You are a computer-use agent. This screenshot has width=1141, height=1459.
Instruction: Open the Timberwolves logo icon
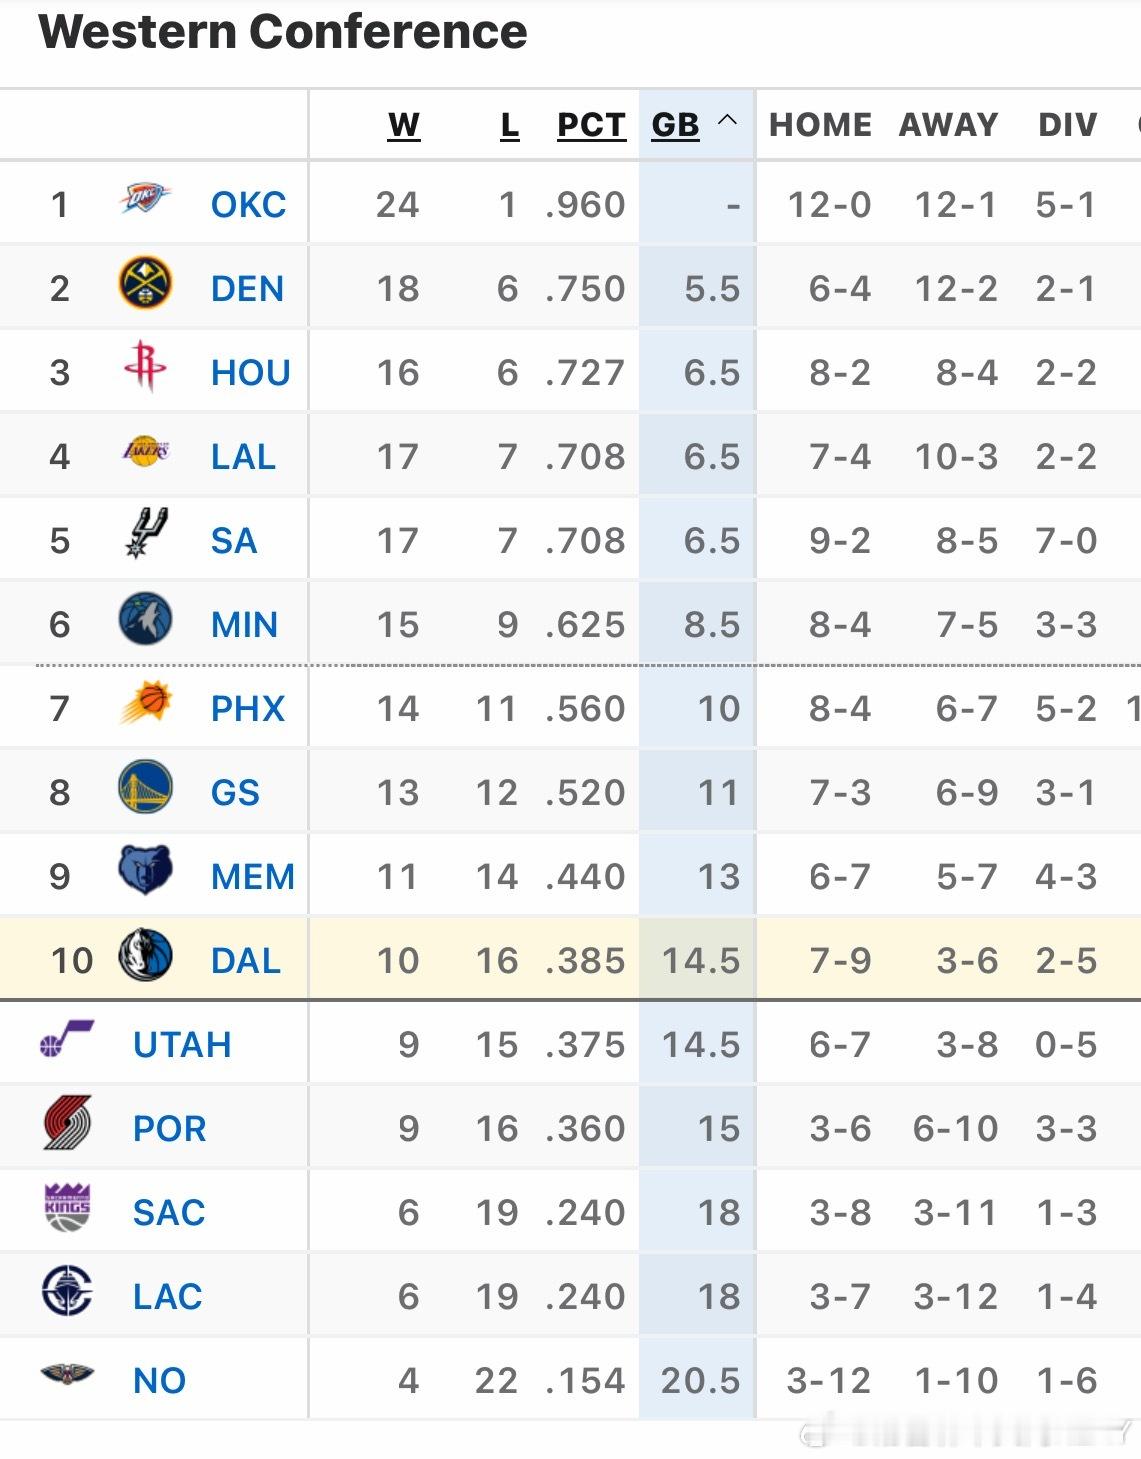[145, 619]
